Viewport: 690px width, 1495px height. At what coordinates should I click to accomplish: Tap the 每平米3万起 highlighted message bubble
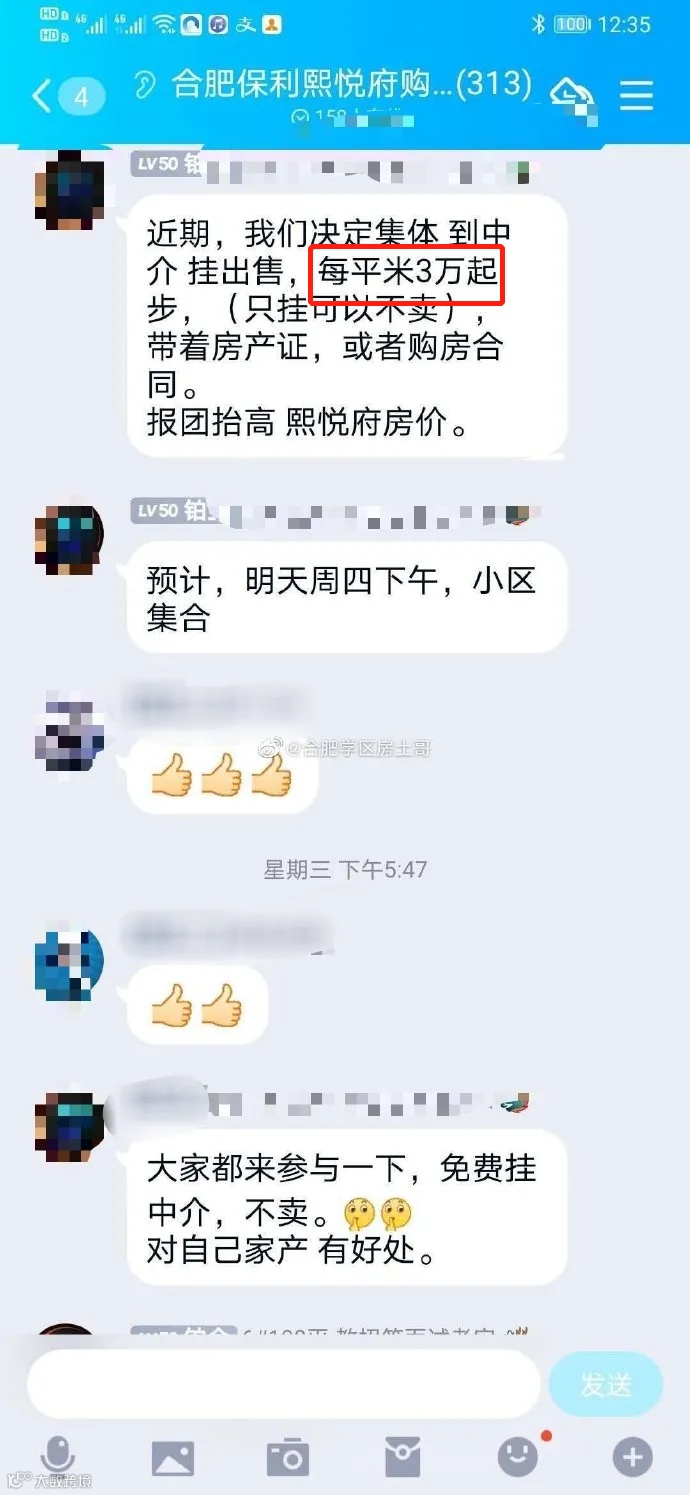(x=347, y=325)
